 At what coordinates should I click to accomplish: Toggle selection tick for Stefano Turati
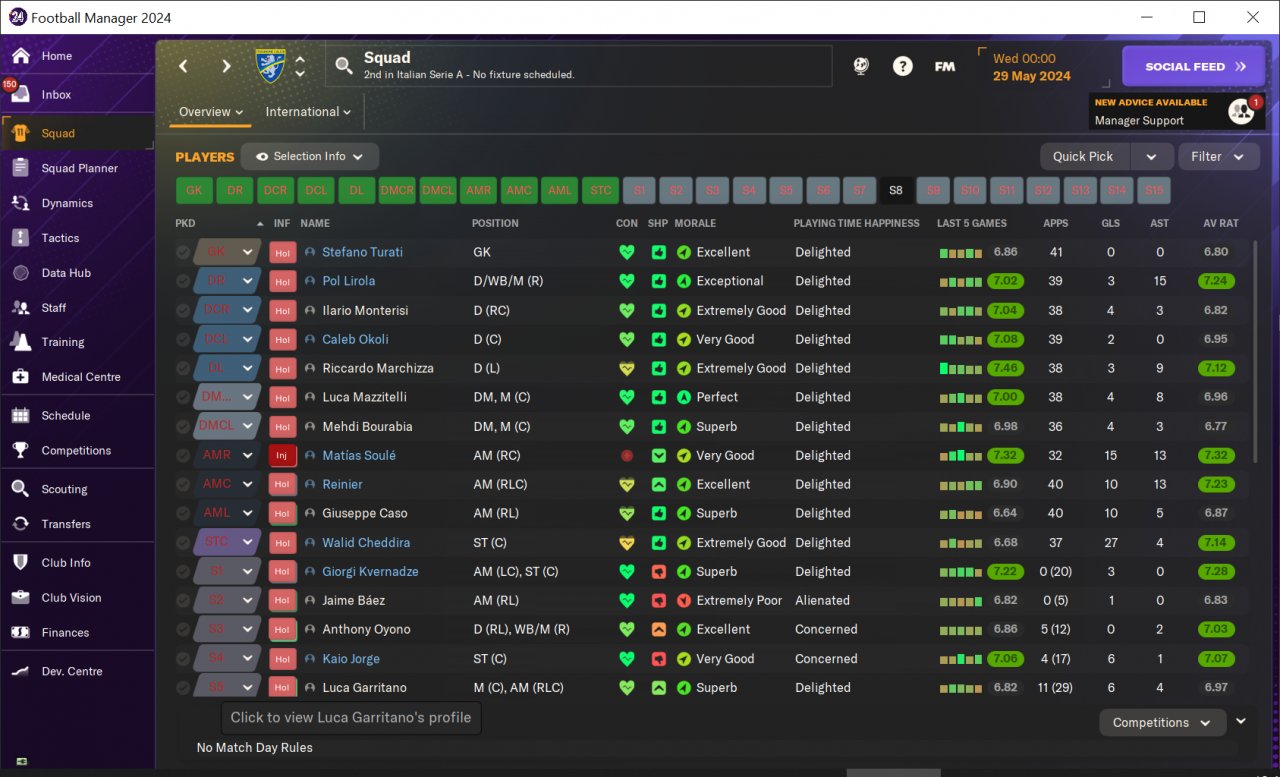point(183,253)
